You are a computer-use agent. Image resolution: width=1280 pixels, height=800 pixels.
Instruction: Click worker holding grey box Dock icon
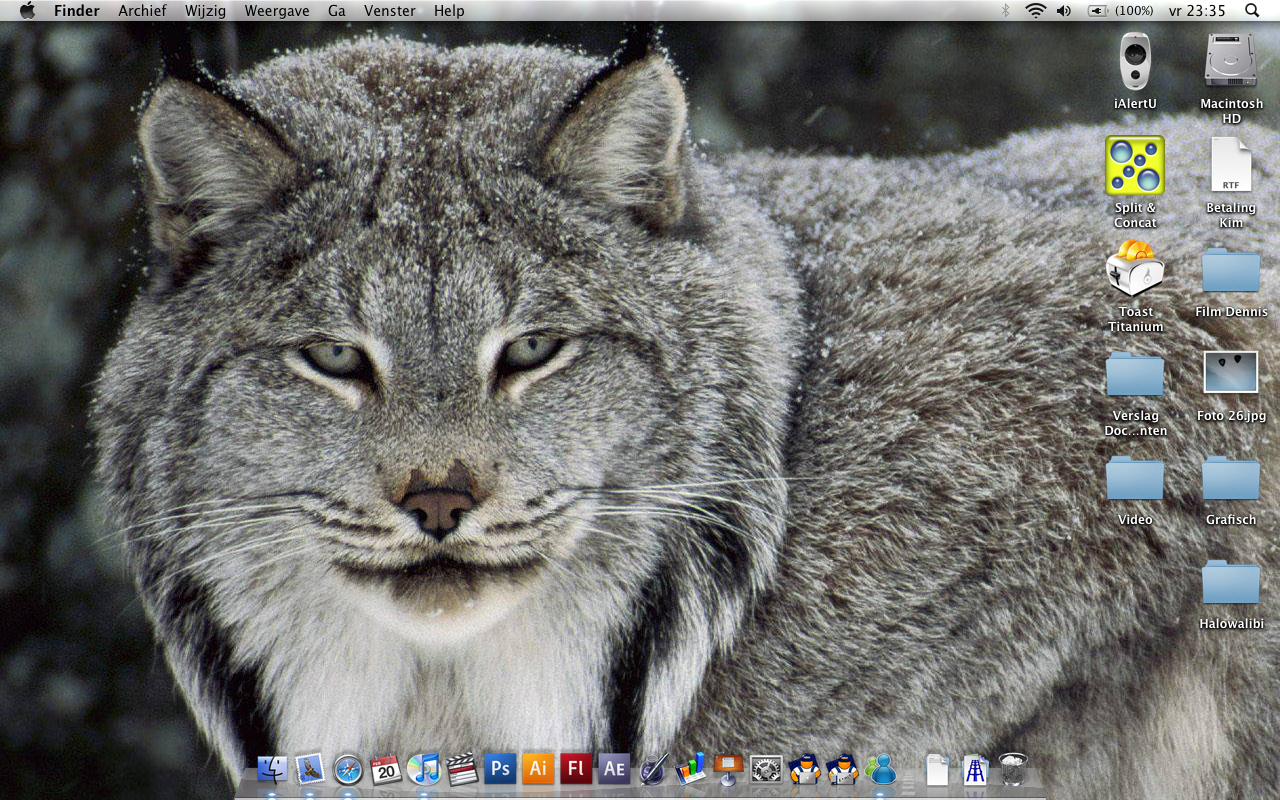[x=842, y=769]
